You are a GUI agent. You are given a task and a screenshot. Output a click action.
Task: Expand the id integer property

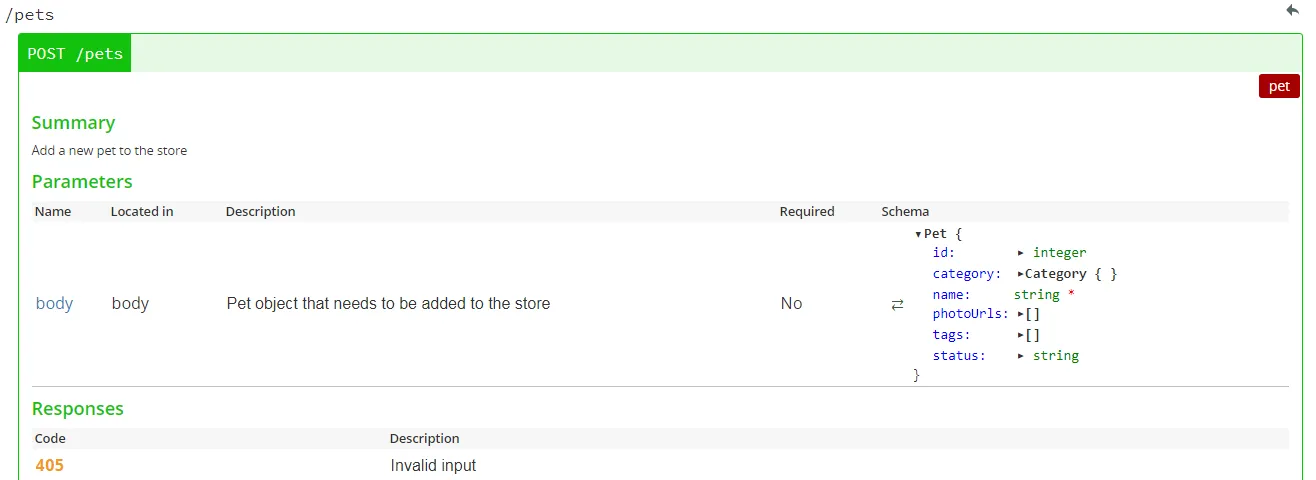pyautogui.click(x=1021, y=253)
